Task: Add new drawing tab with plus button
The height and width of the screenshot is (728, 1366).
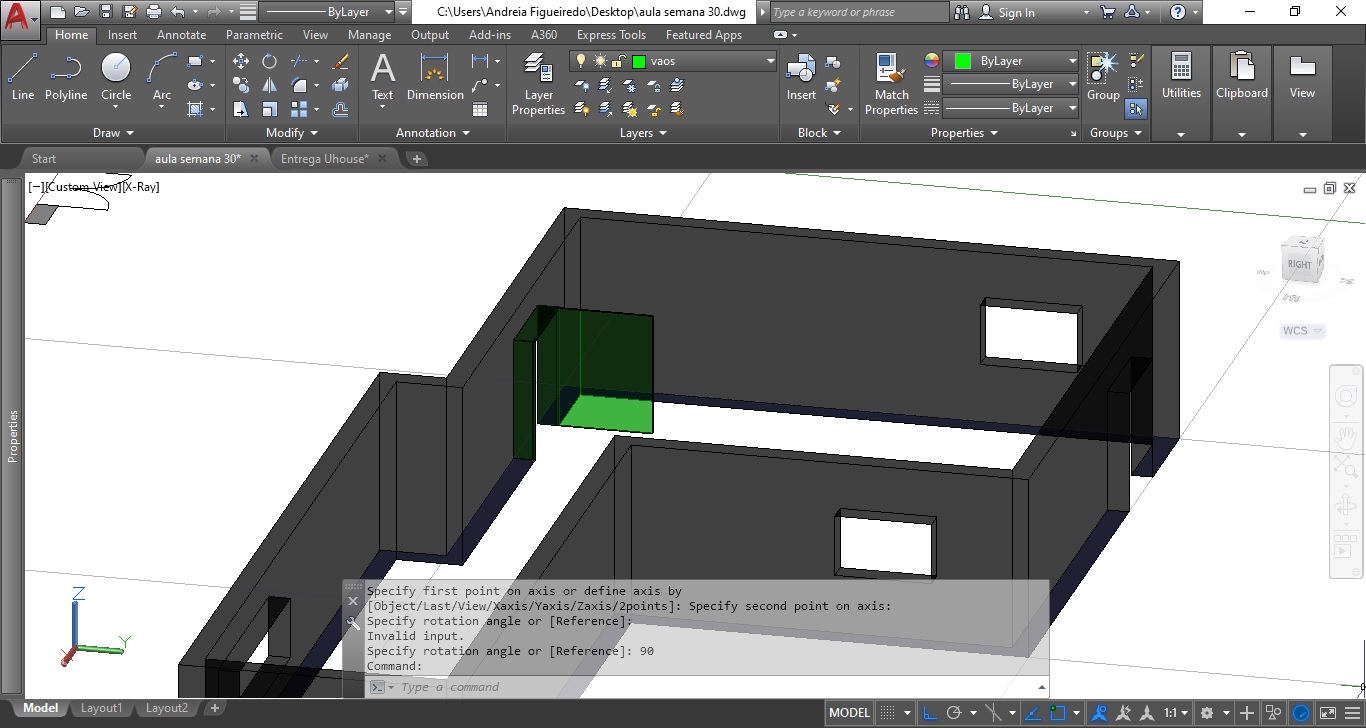Action: coord(417,158)
